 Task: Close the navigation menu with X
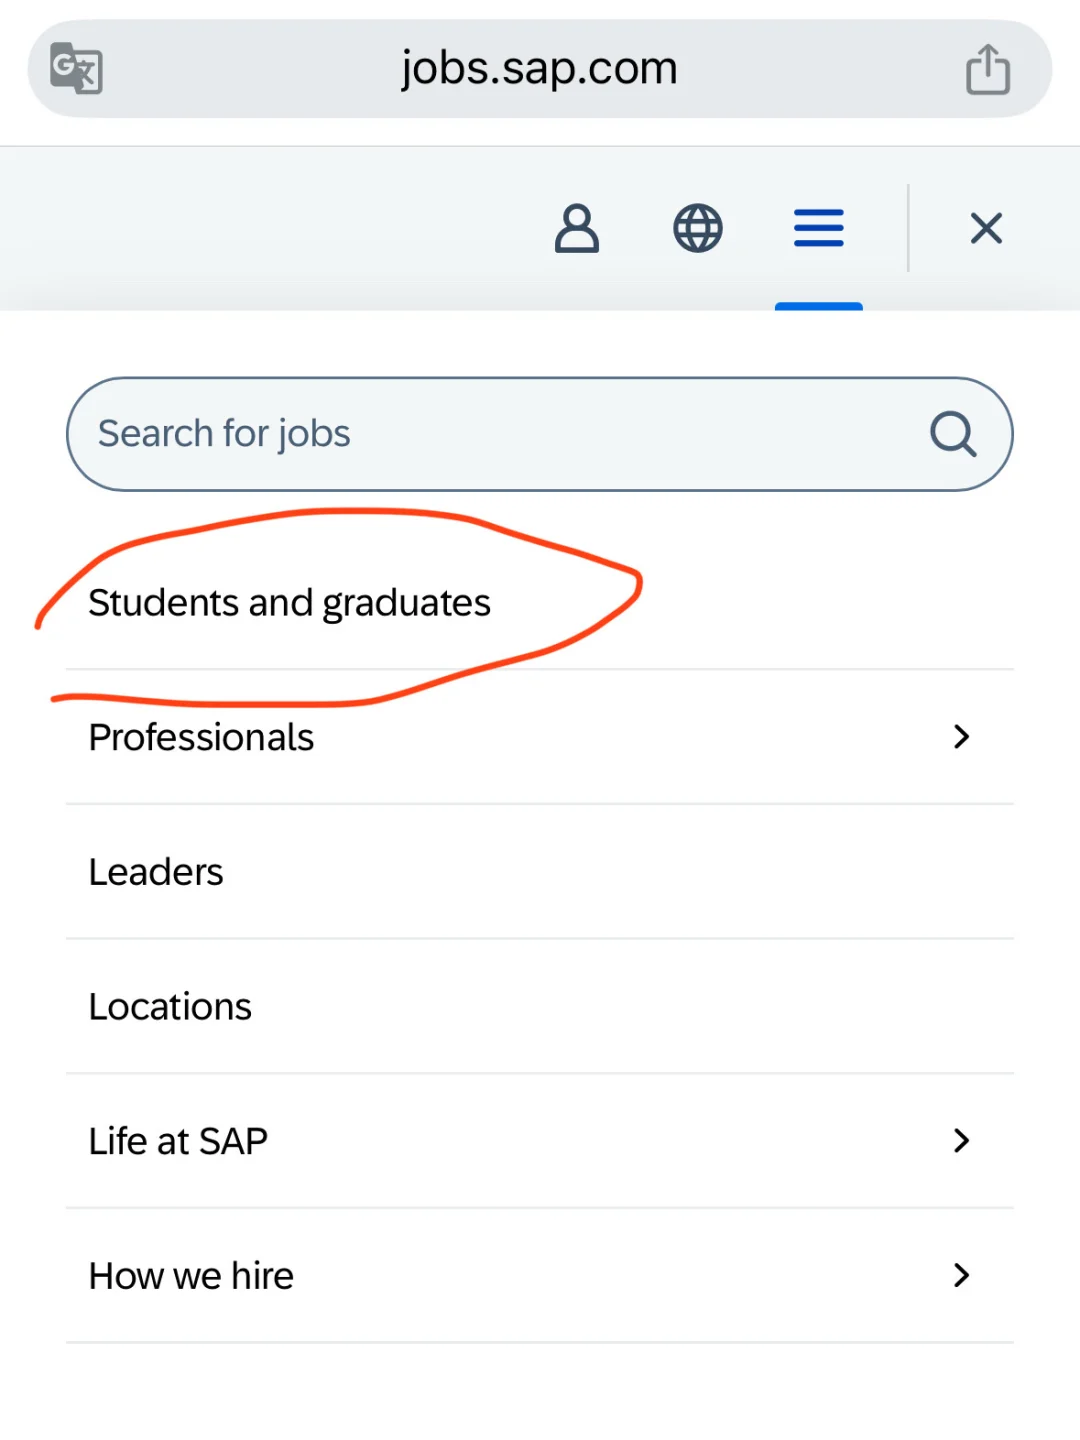click(x=986, y=229)
